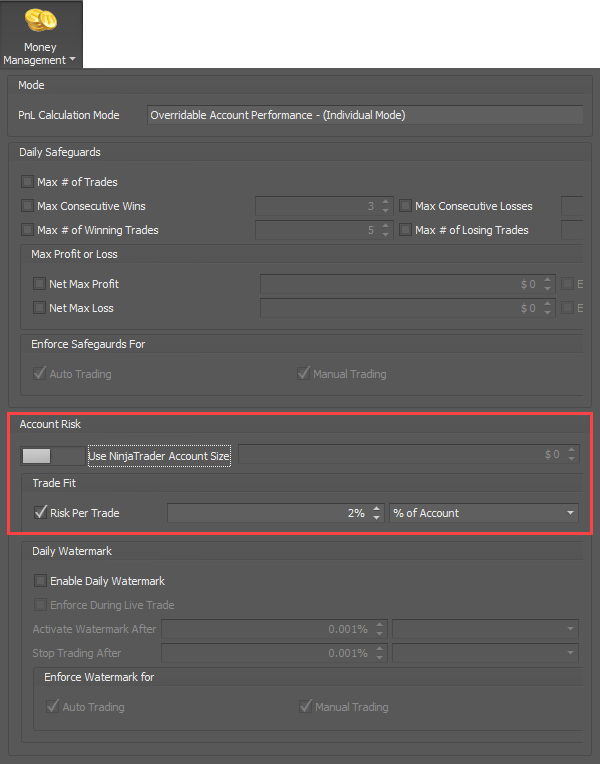The image size is (600, 764).
Task: Decrease the Net Max Loss amount
Action: point(547,312)
